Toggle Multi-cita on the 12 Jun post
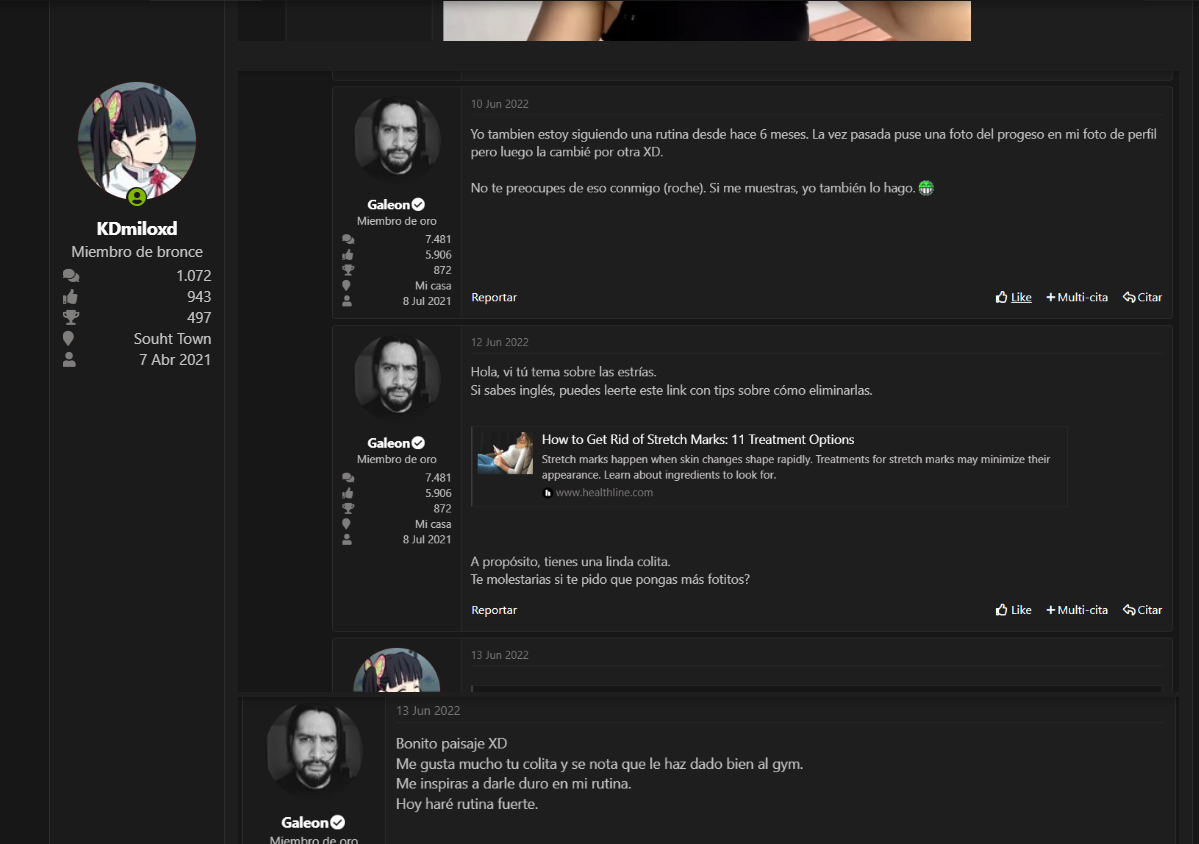 tap(1077, 610)
